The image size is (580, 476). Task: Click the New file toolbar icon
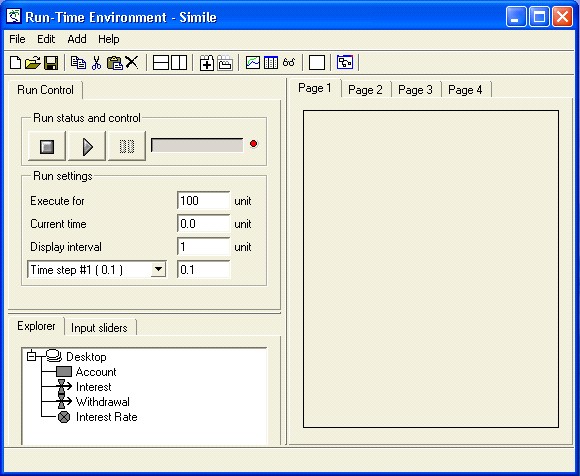(x=15, y=63)
